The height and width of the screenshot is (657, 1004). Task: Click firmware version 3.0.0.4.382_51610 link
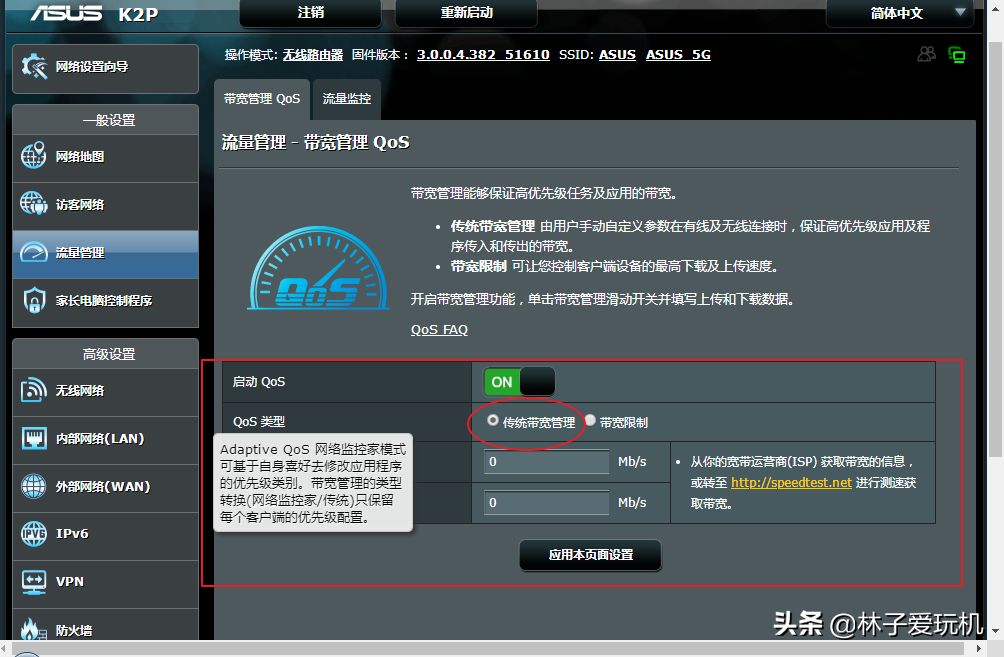tap(483, 55)
